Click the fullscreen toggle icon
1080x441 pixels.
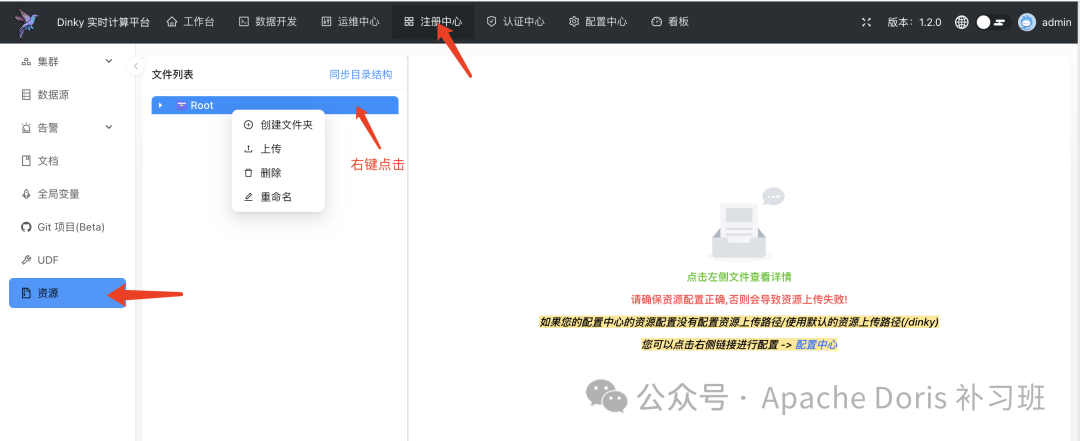[866, 22]
